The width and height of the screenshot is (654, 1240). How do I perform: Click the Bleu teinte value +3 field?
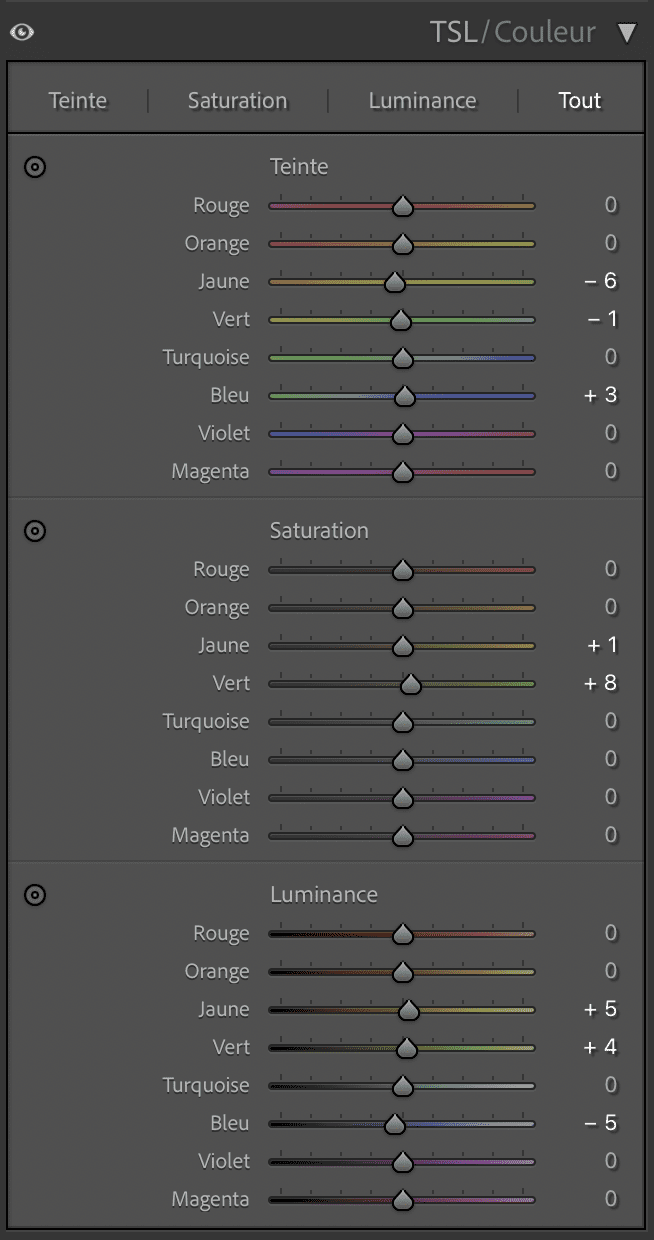click(x=601, y=395)
